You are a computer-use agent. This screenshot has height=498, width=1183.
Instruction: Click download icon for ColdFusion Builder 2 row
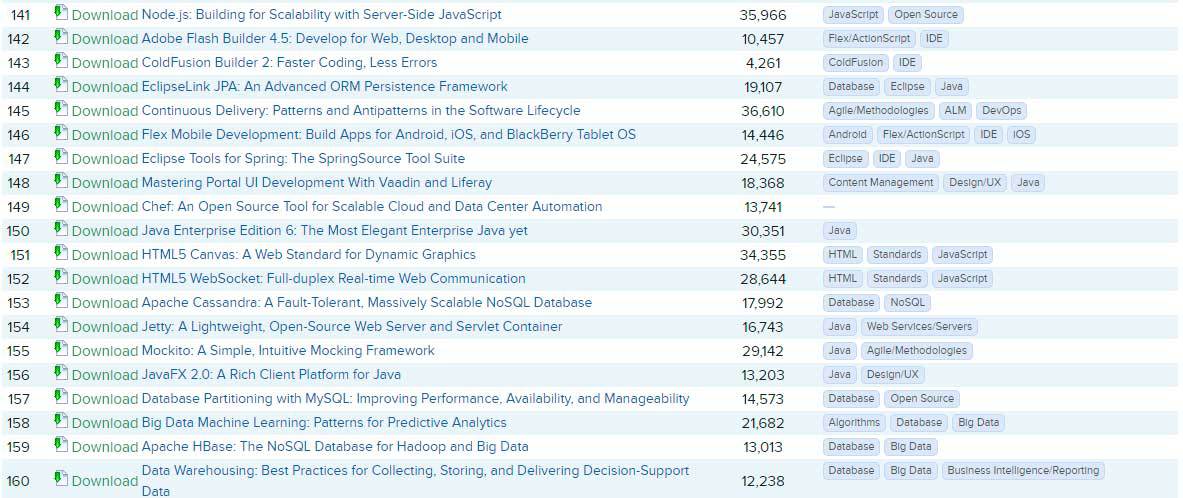61,61
